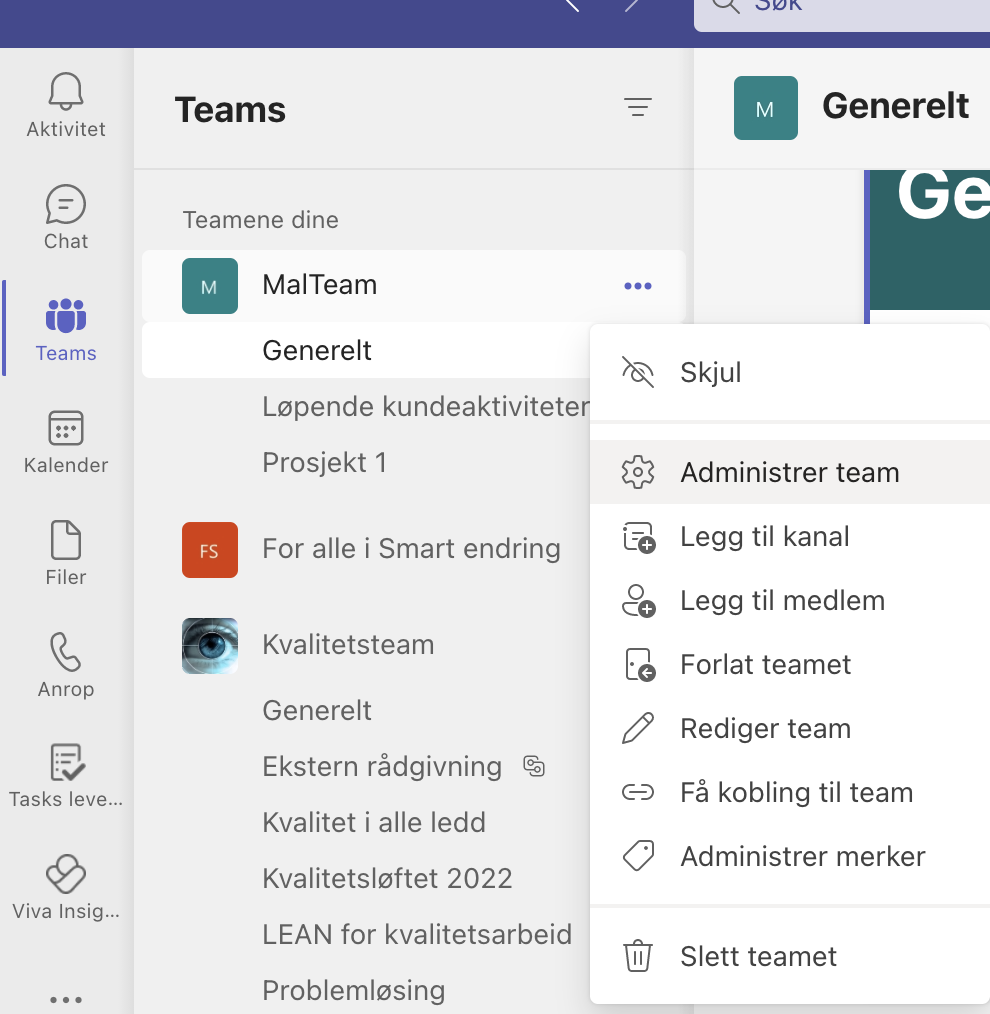Choose Forlat teamet
The image size is (990, 1014).
(790, 665)
